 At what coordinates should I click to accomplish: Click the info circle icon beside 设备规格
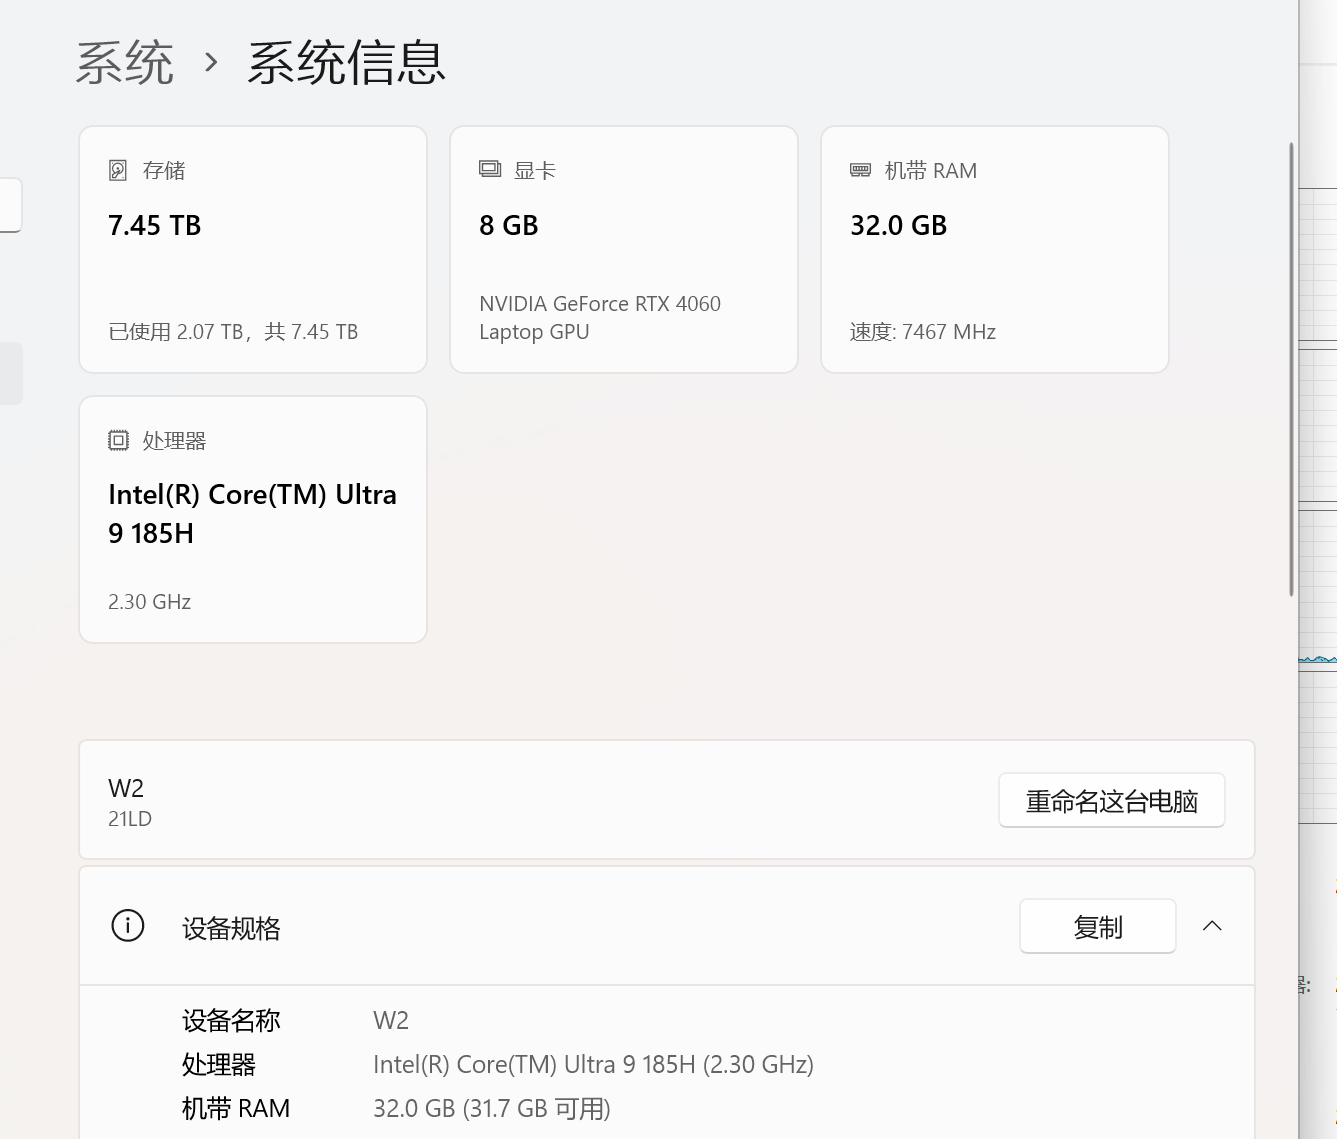pyautogui.click(x=128, y=926)
